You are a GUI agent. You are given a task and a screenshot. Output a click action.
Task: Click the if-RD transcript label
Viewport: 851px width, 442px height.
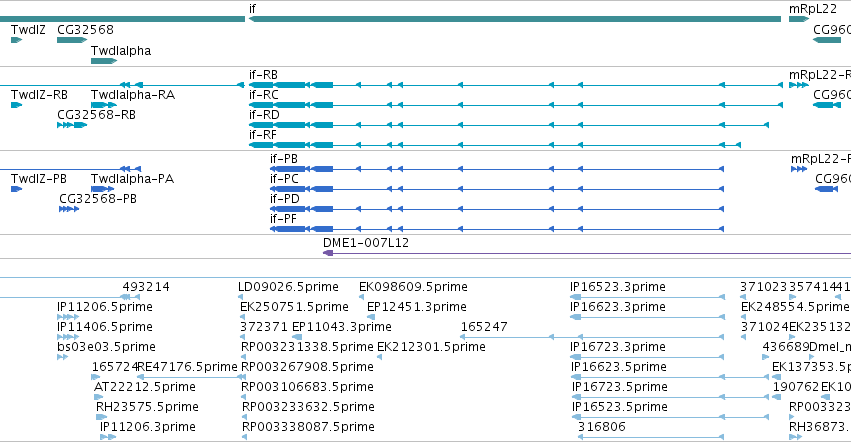tap(264, 115)
